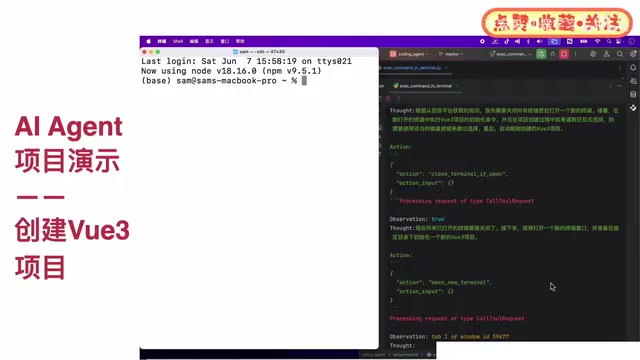Expand the coding_agent project dropdown
640x360 pixels.
[x=409, y=54]
